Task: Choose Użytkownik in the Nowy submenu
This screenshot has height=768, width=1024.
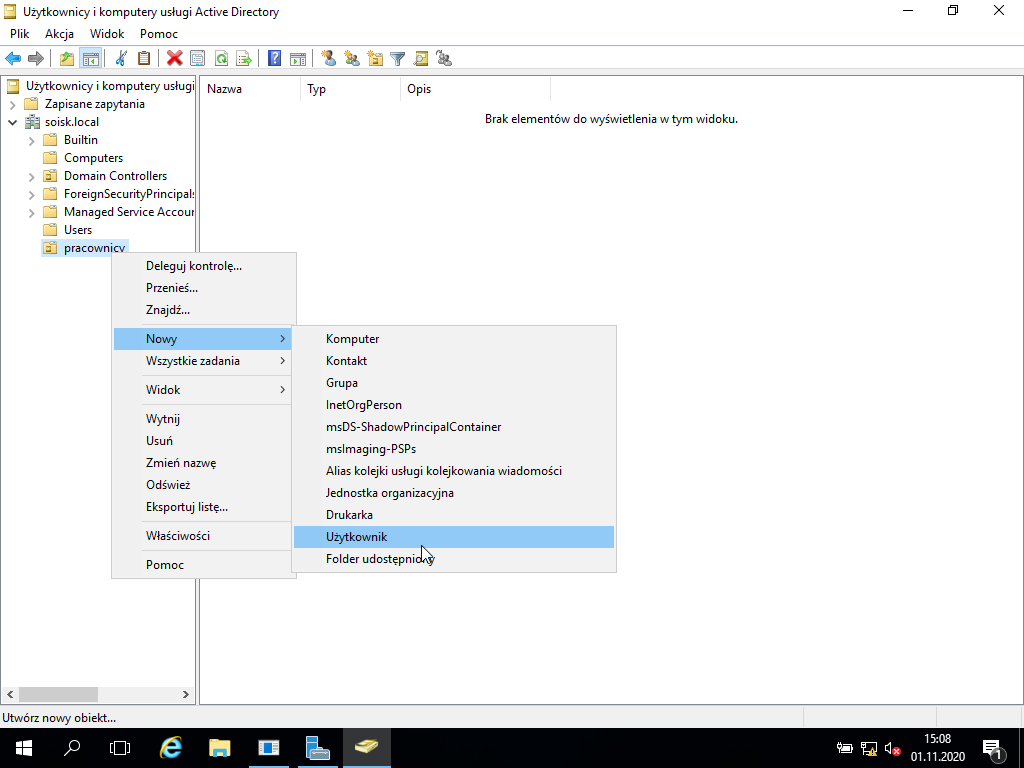Action: coord(454,537)
